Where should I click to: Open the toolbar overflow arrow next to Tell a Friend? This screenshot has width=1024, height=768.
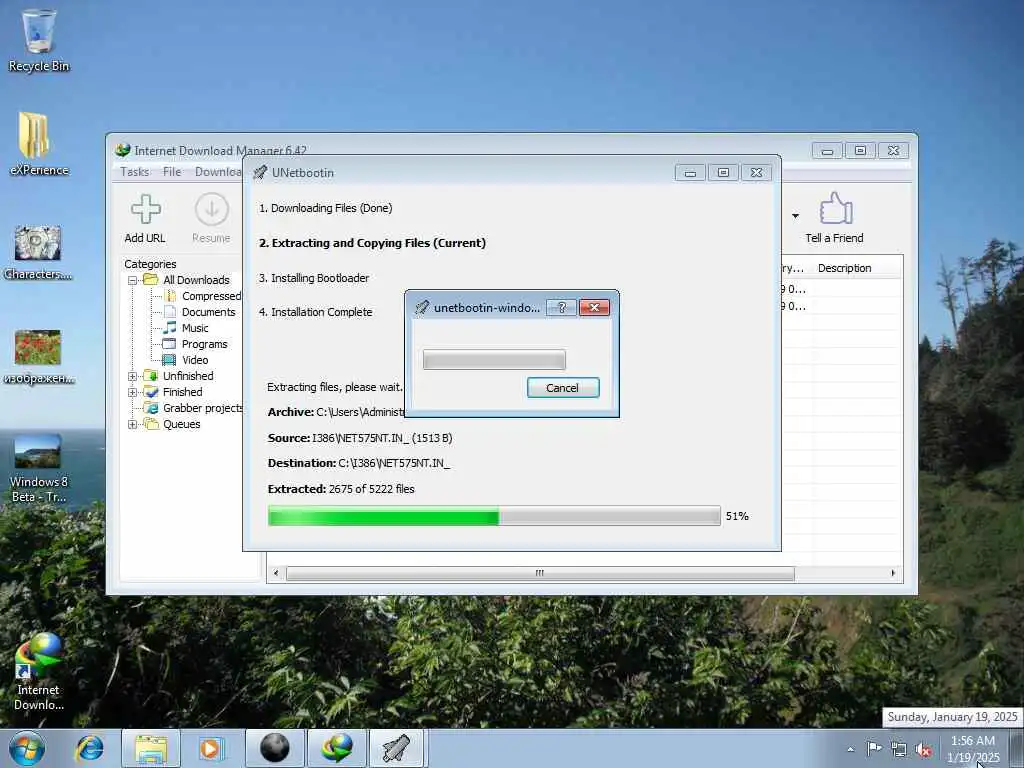pos(795,216)
